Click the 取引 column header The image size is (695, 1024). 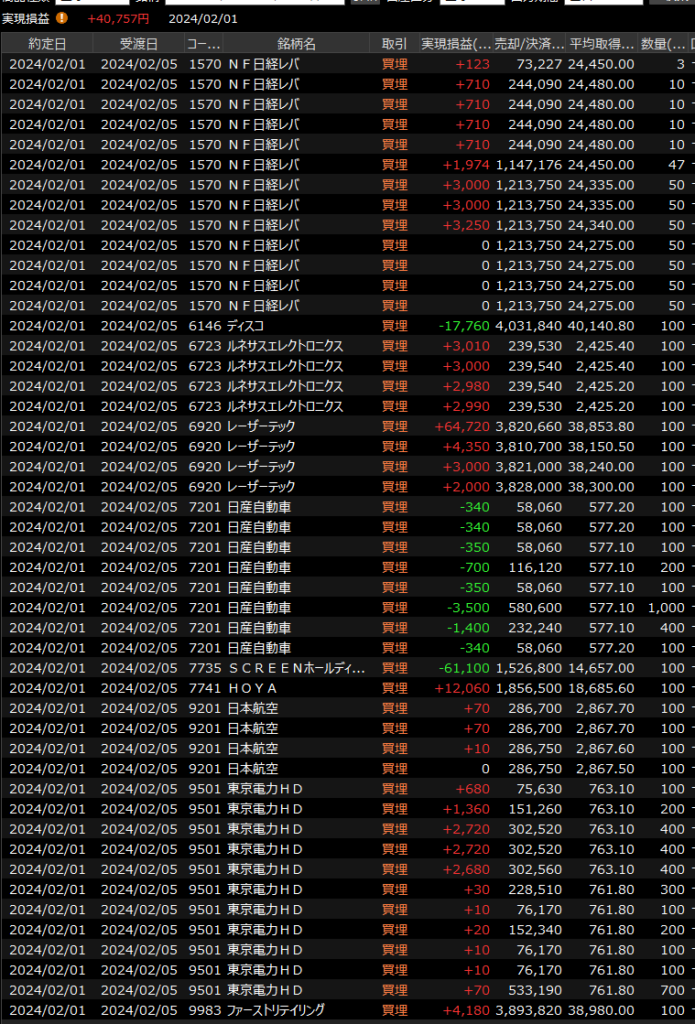(395, 44)
